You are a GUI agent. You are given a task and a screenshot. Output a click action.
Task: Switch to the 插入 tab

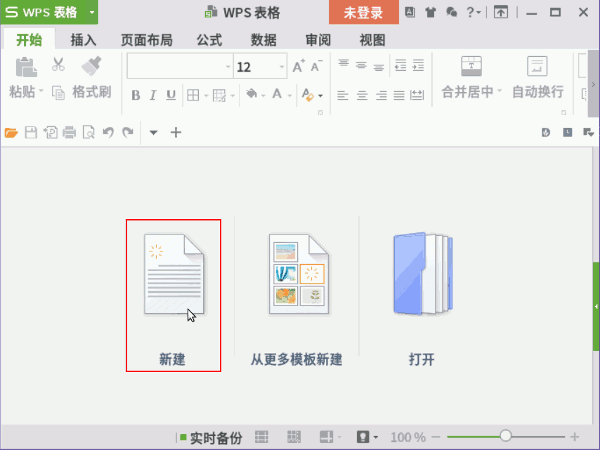point(83,40)
